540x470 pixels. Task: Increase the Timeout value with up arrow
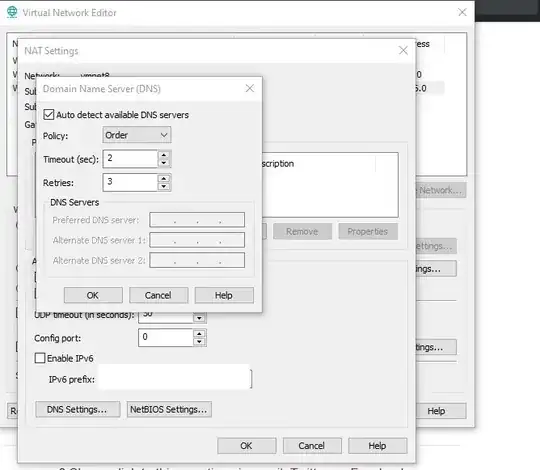pos(164,155)
